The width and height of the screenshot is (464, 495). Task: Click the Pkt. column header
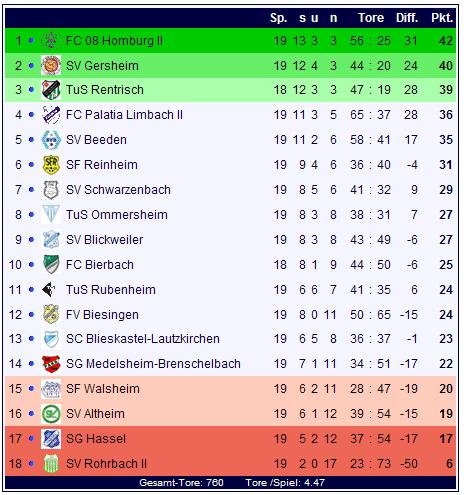(x=442, y=18)
